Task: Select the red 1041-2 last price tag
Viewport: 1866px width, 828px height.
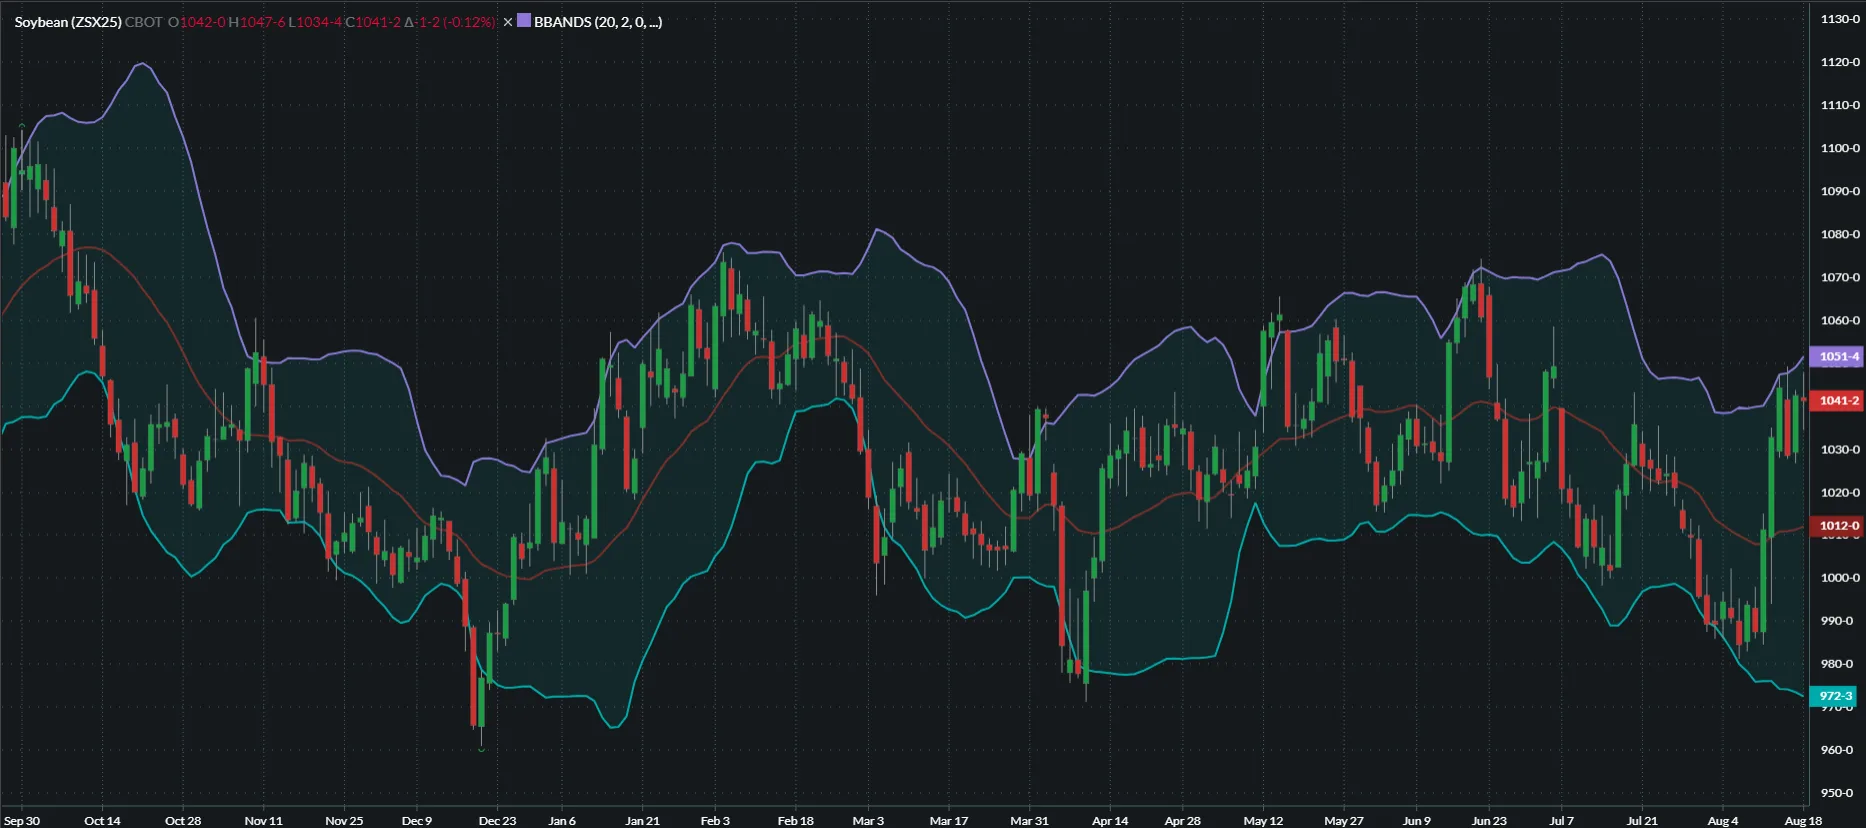Action: 1838,401
